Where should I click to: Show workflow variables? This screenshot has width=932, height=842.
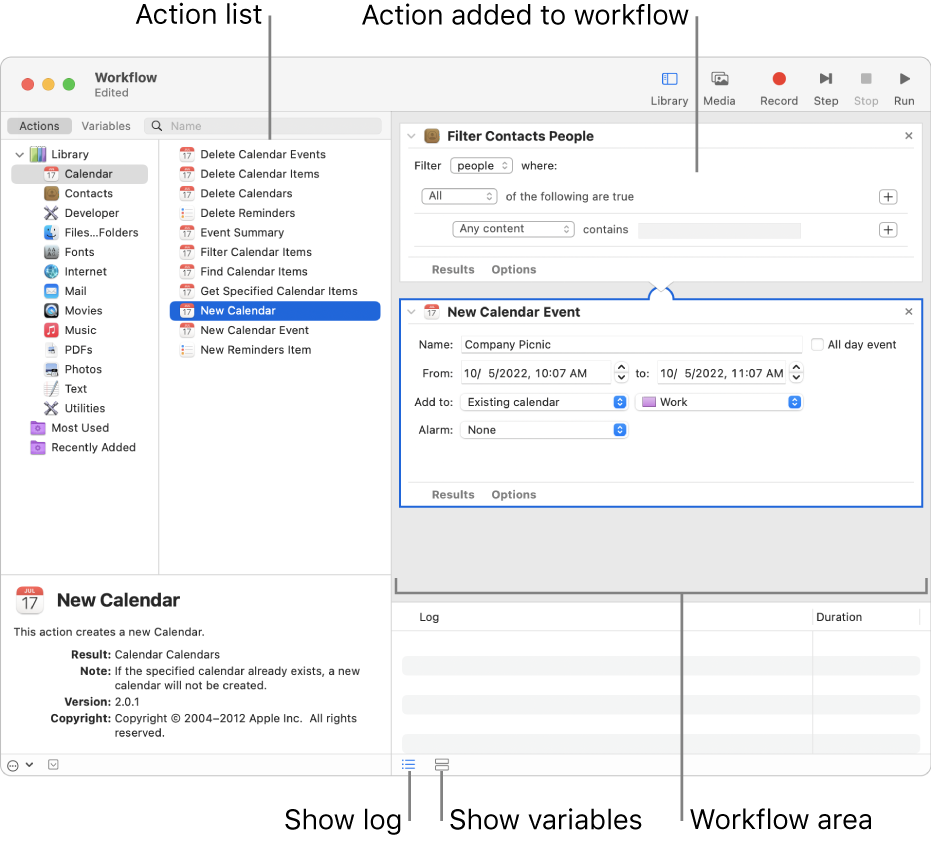point(441,764)
